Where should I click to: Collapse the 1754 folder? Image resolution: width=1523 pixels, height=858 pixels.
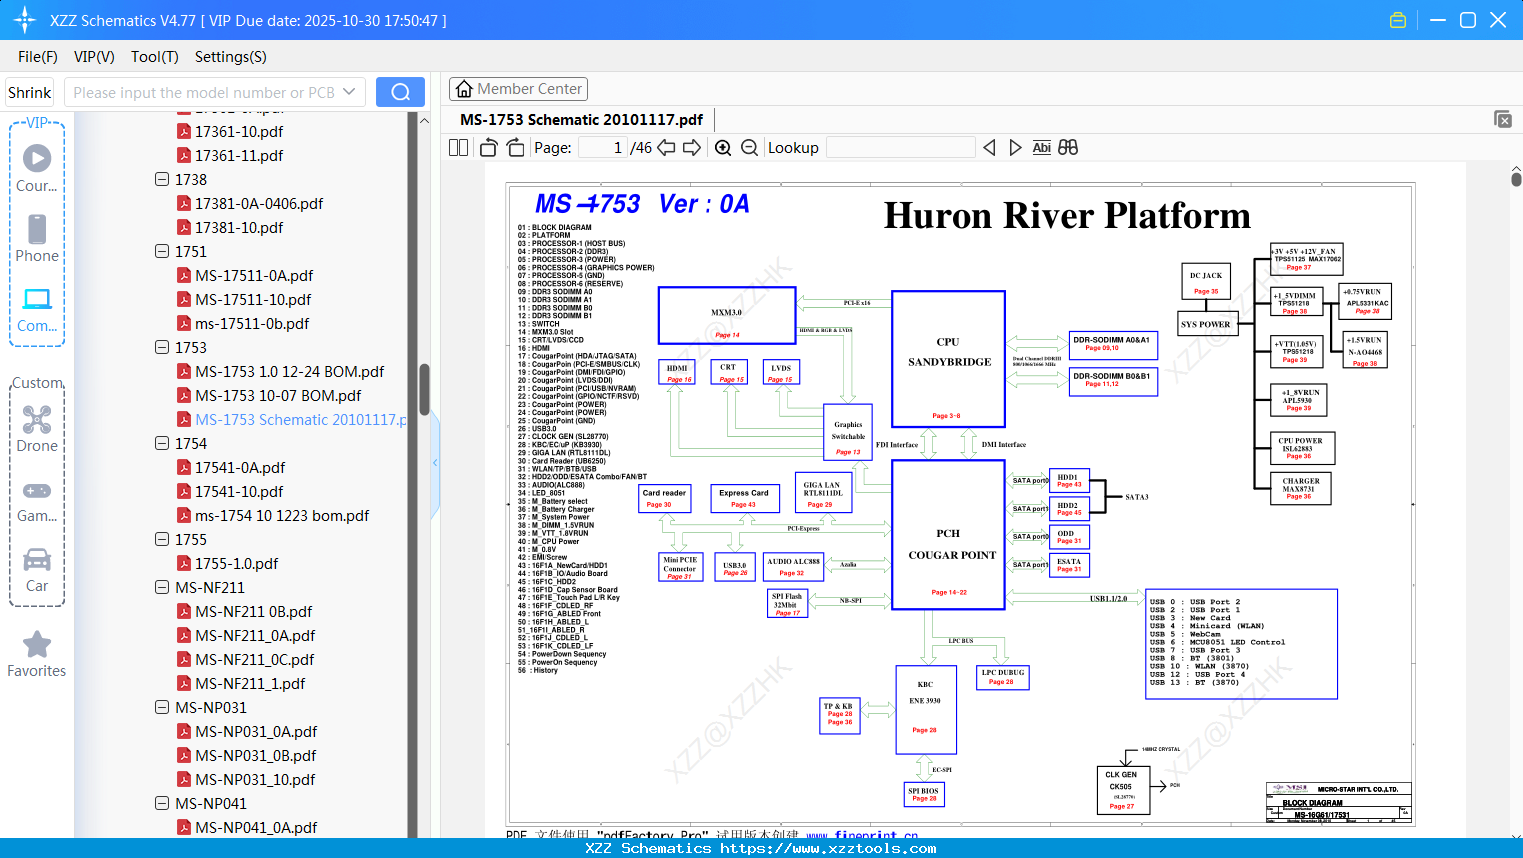[x=162, y=444]
